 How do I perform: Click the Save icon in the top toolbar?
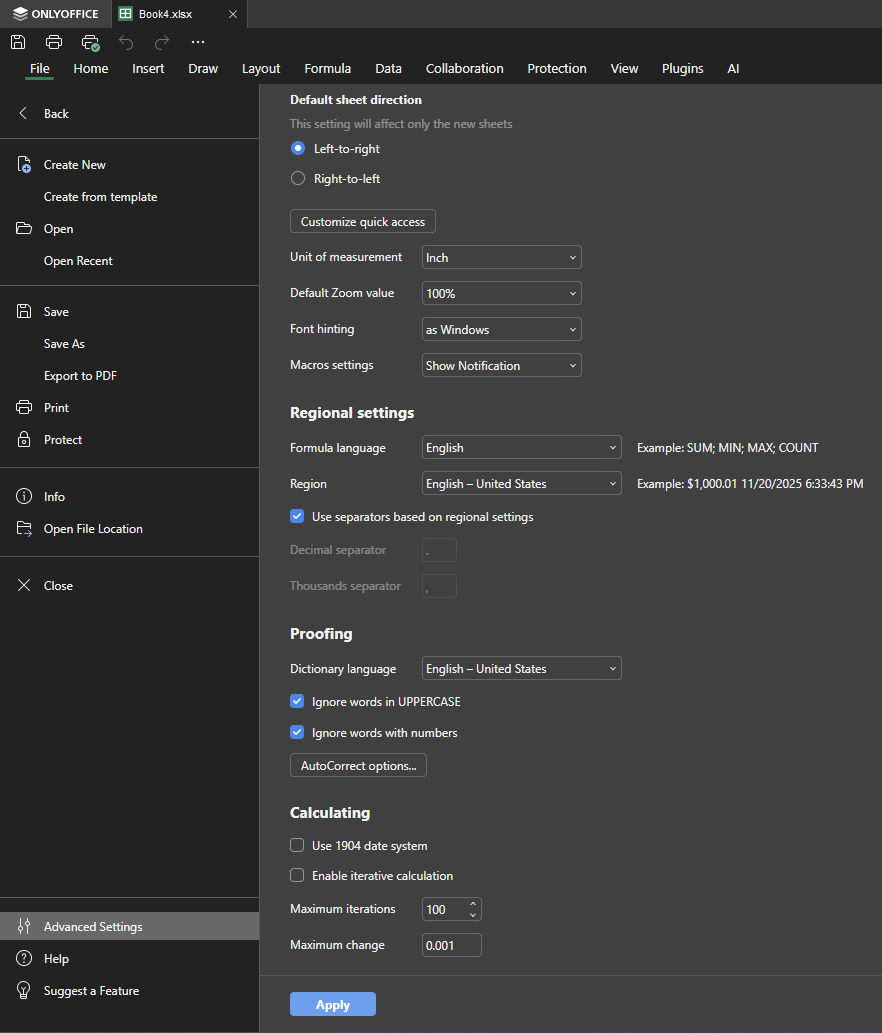point(18,42)
